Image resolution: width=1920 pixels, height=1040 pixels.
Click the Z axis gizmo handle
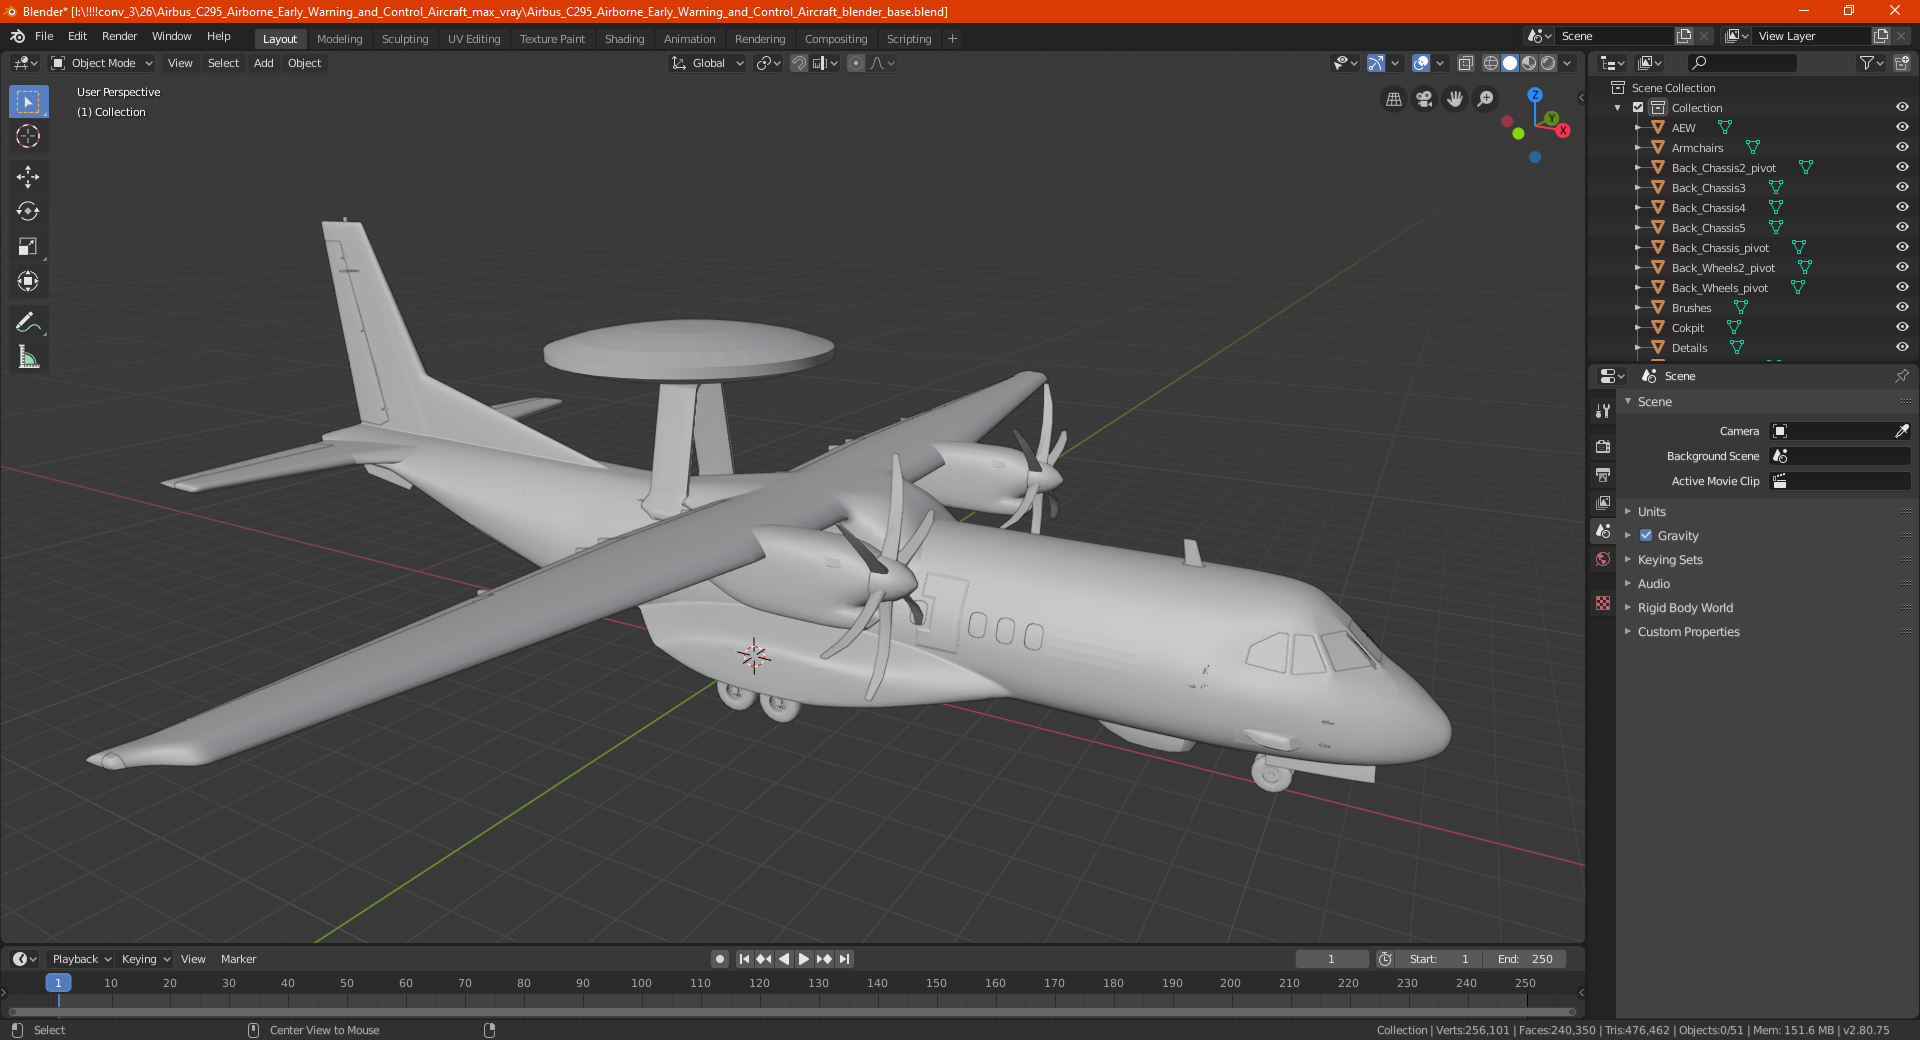(1535, 94)
